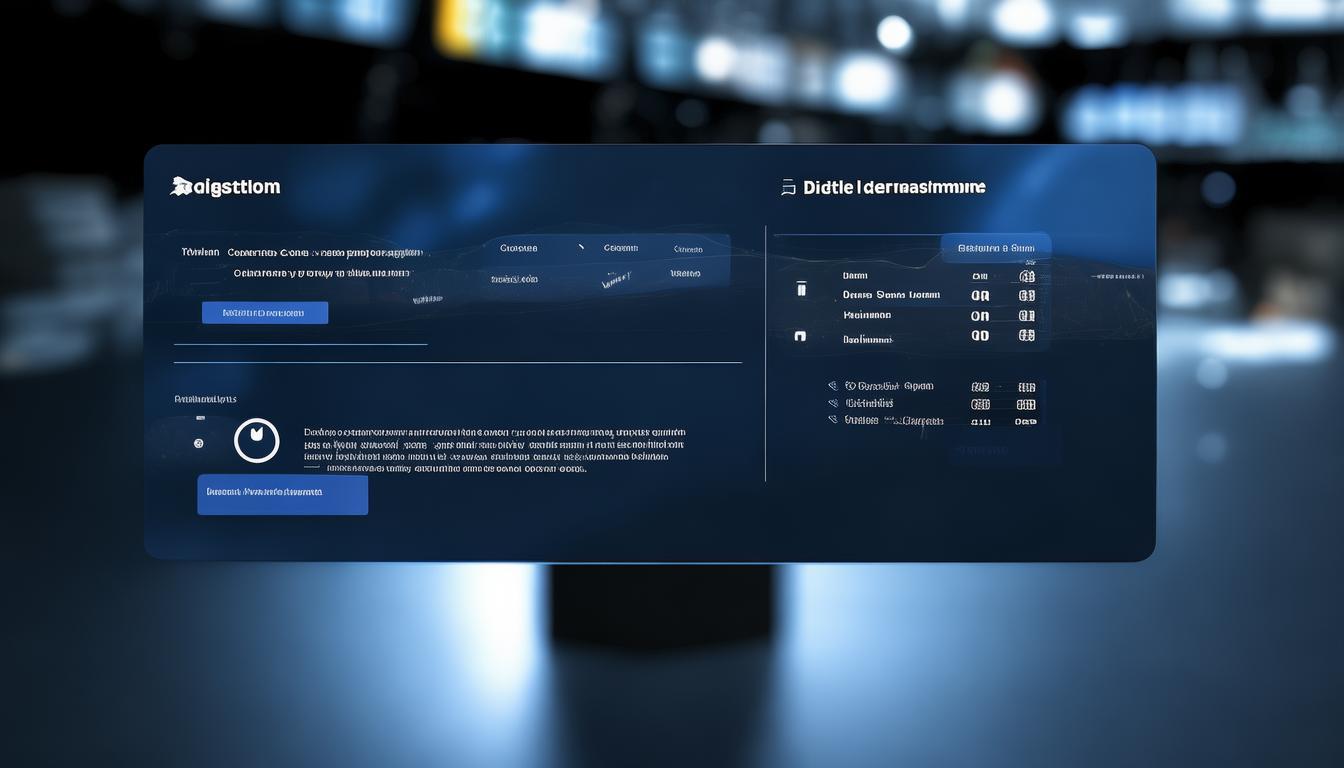The width and height of the screenshot is (1344, 768).
Task: Click the arrow icon next to the second lower option
Action: click(833, 403)
